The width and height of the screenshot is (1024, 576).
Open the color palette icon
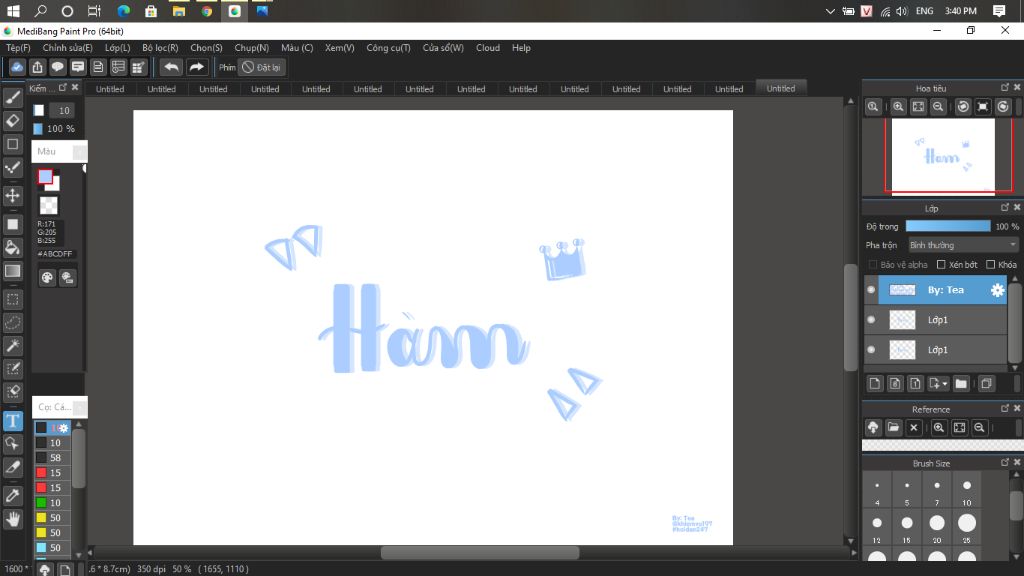(x=47, y=278)
